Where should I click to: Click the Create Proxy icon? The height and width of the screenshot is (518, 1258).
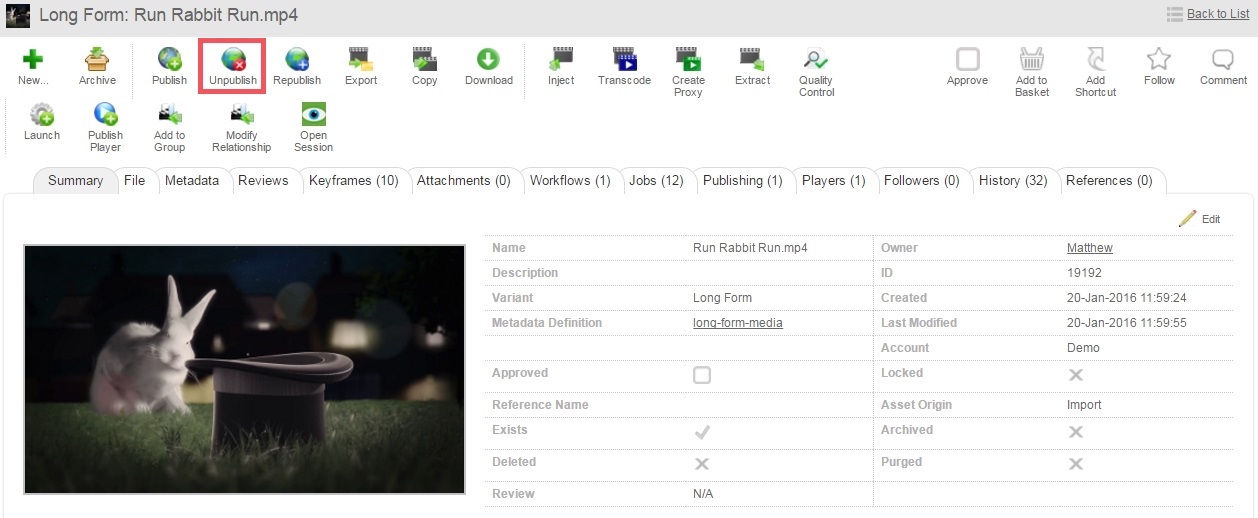[688, 61]
